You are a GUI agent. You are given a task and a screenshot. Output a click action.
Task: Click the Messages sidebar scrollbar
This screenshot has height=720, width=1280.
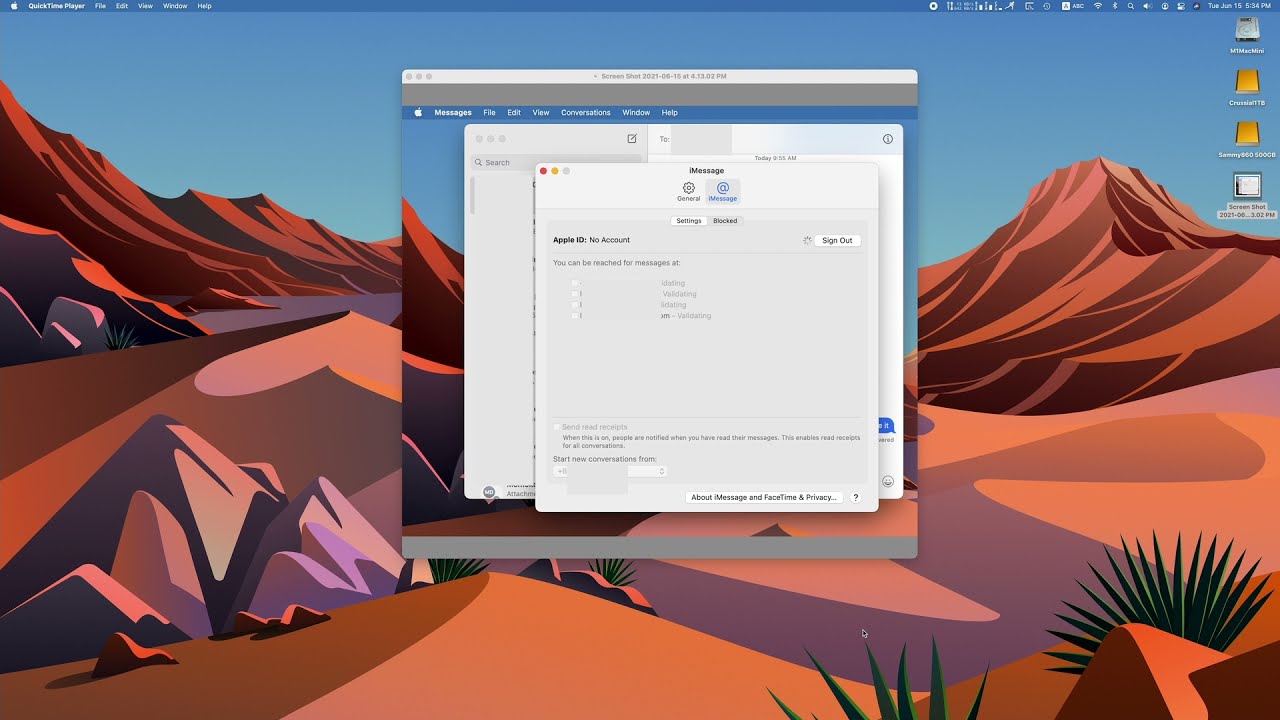(x=473, y=195)
